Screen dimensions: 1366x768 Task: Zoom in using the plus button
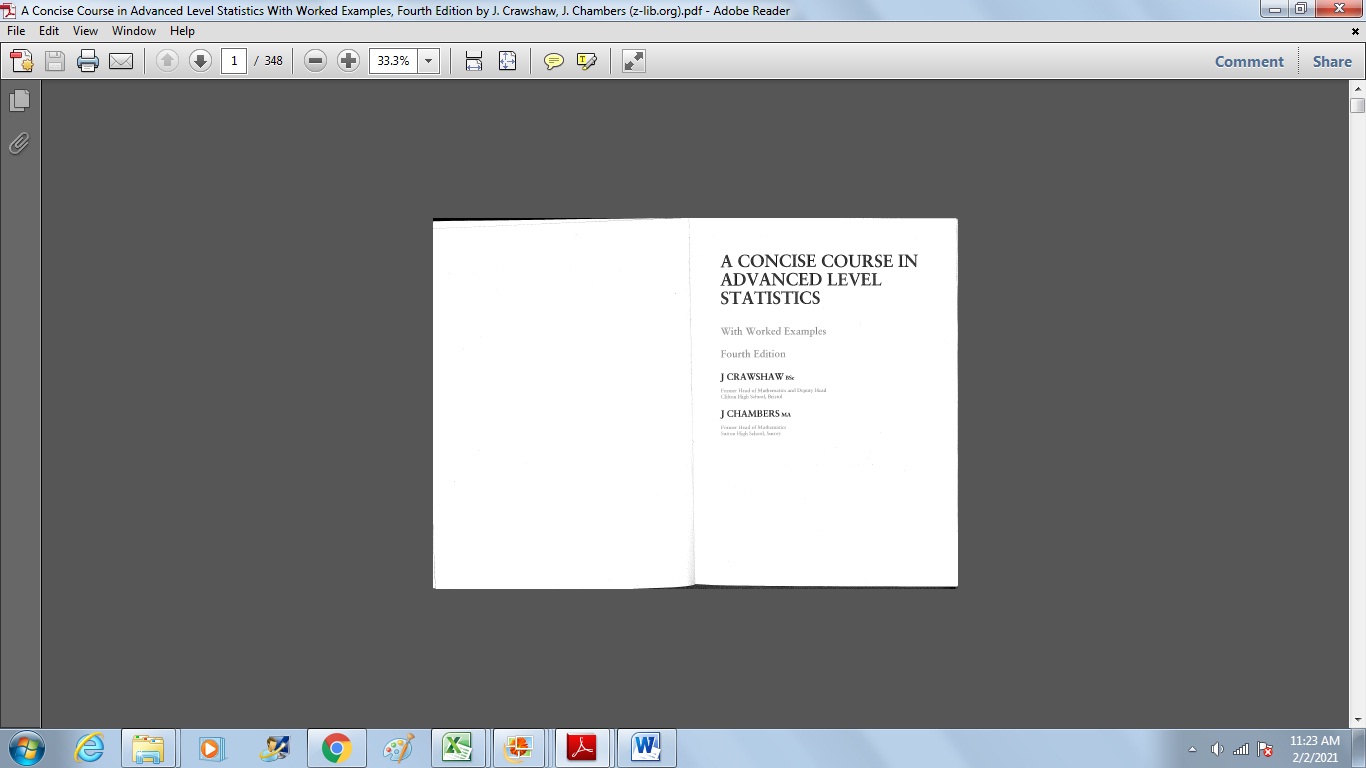click(348, 61)
